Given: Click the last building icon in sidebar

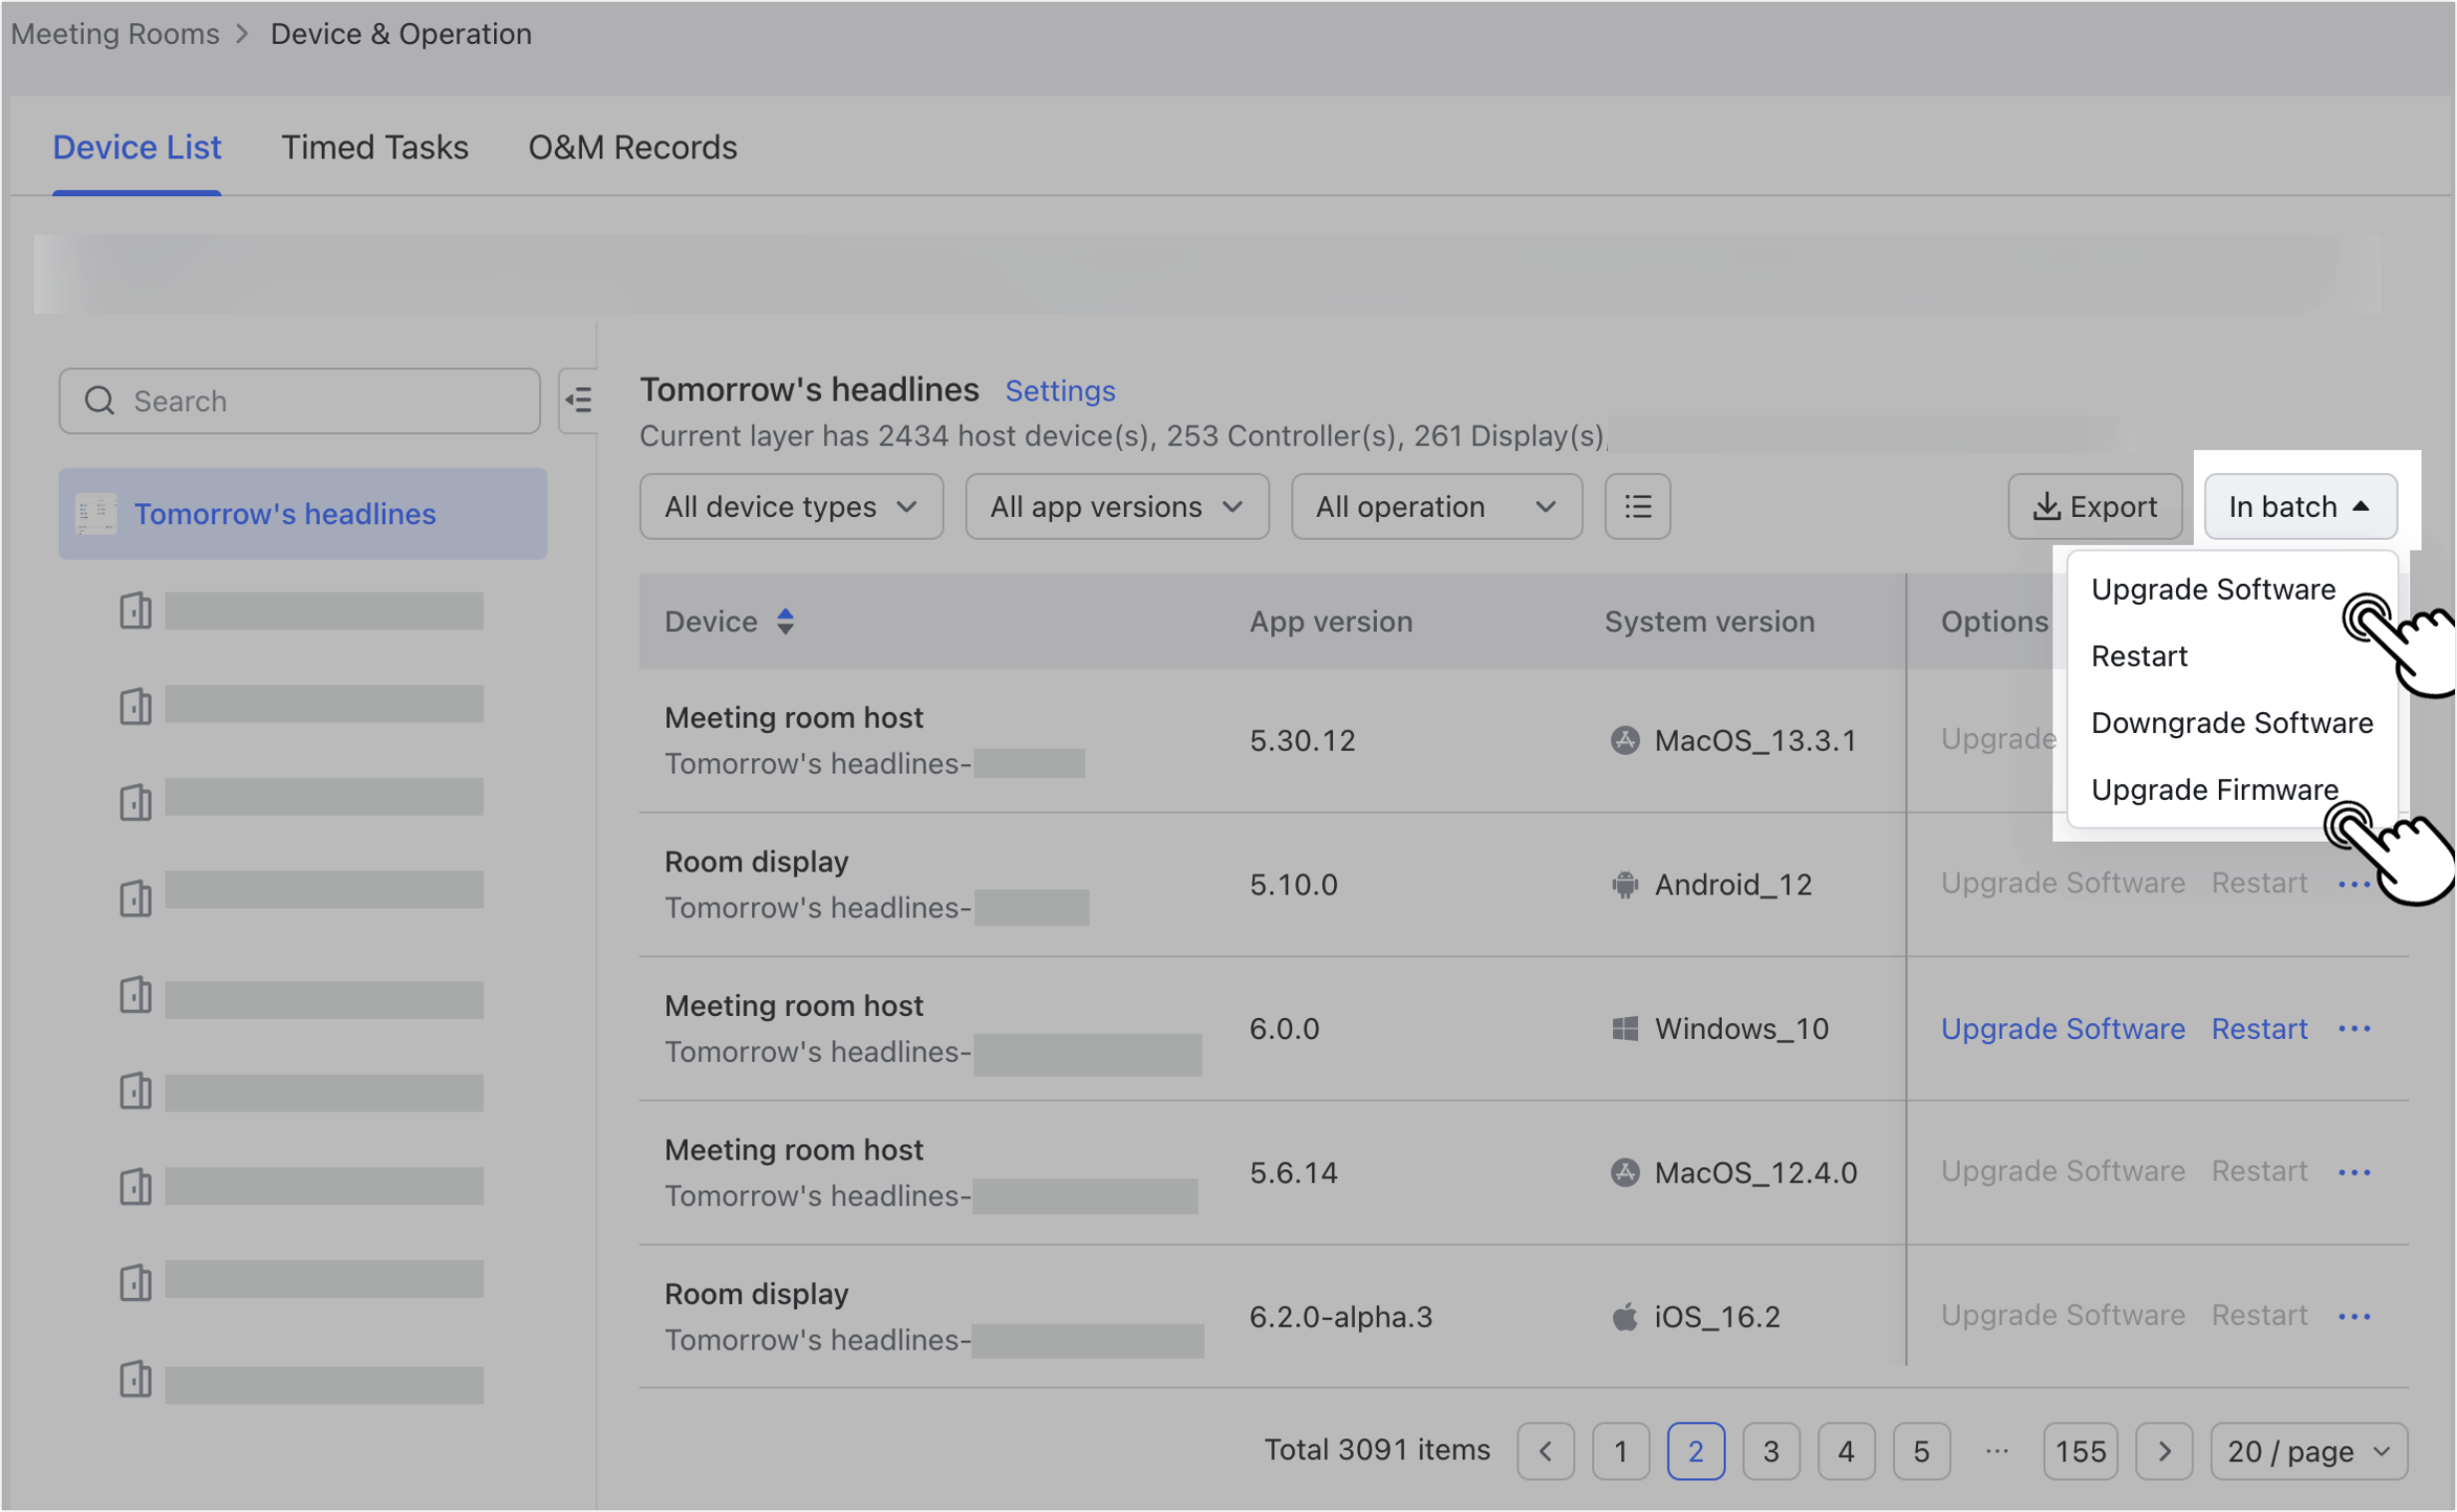Looking at the screenshot, I should tap(136, 1378).
